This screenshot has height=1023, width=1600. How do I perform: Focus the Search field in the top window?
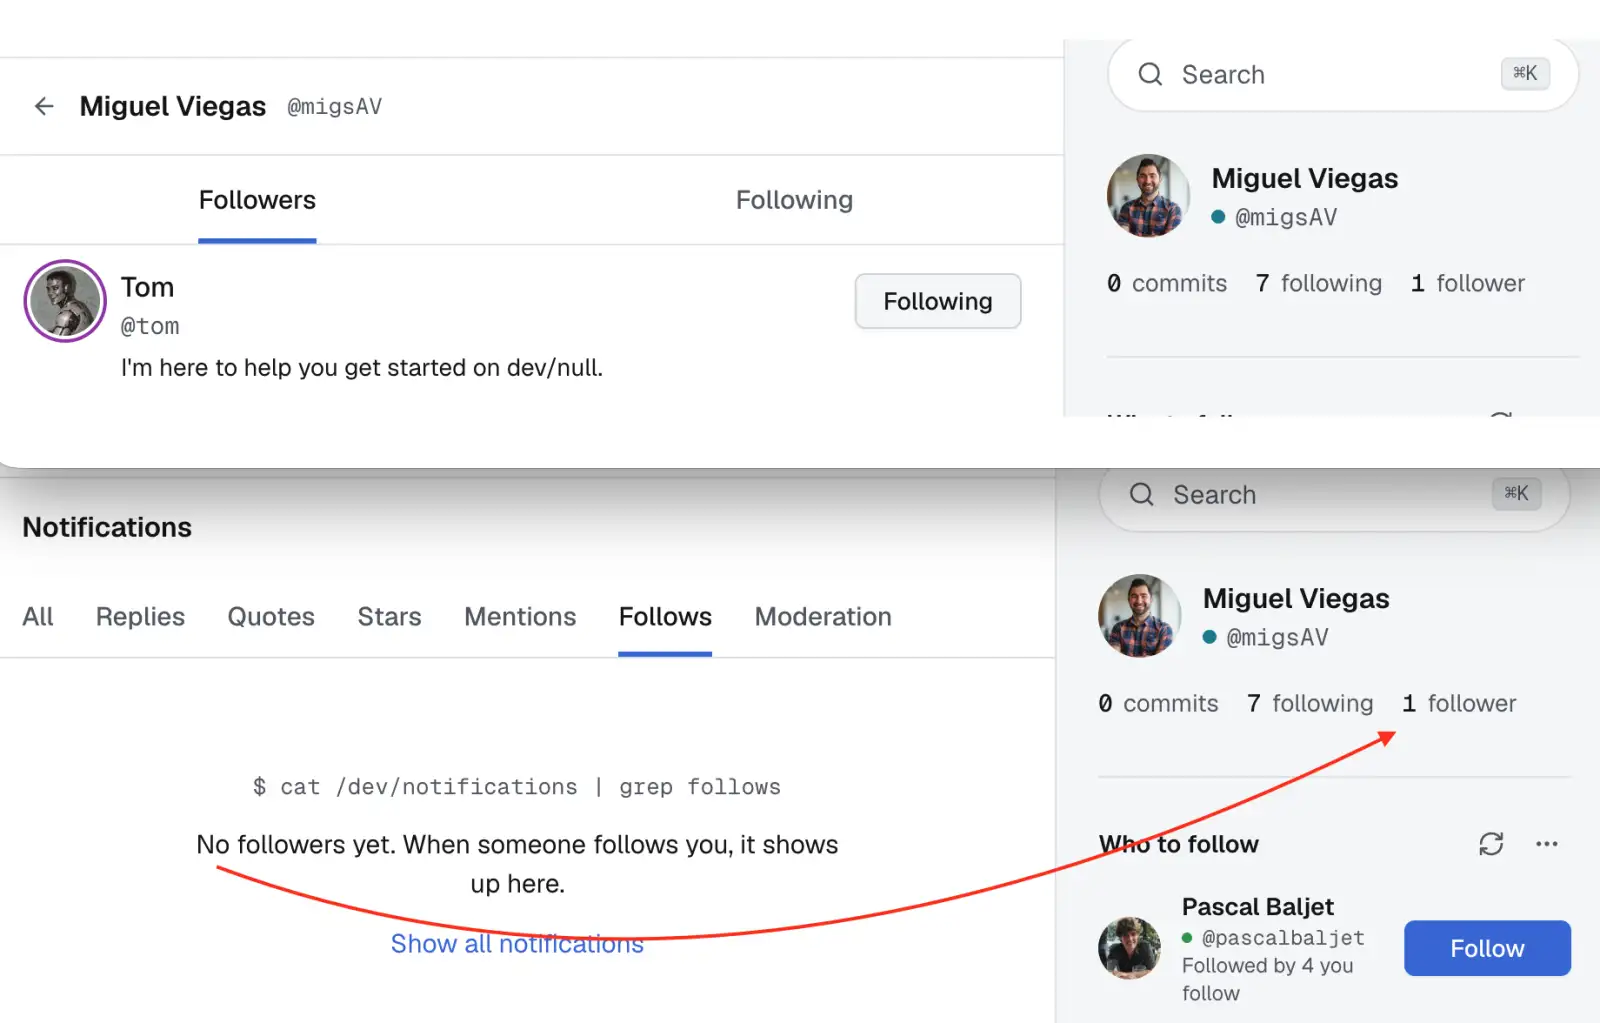pos(1343,75)
